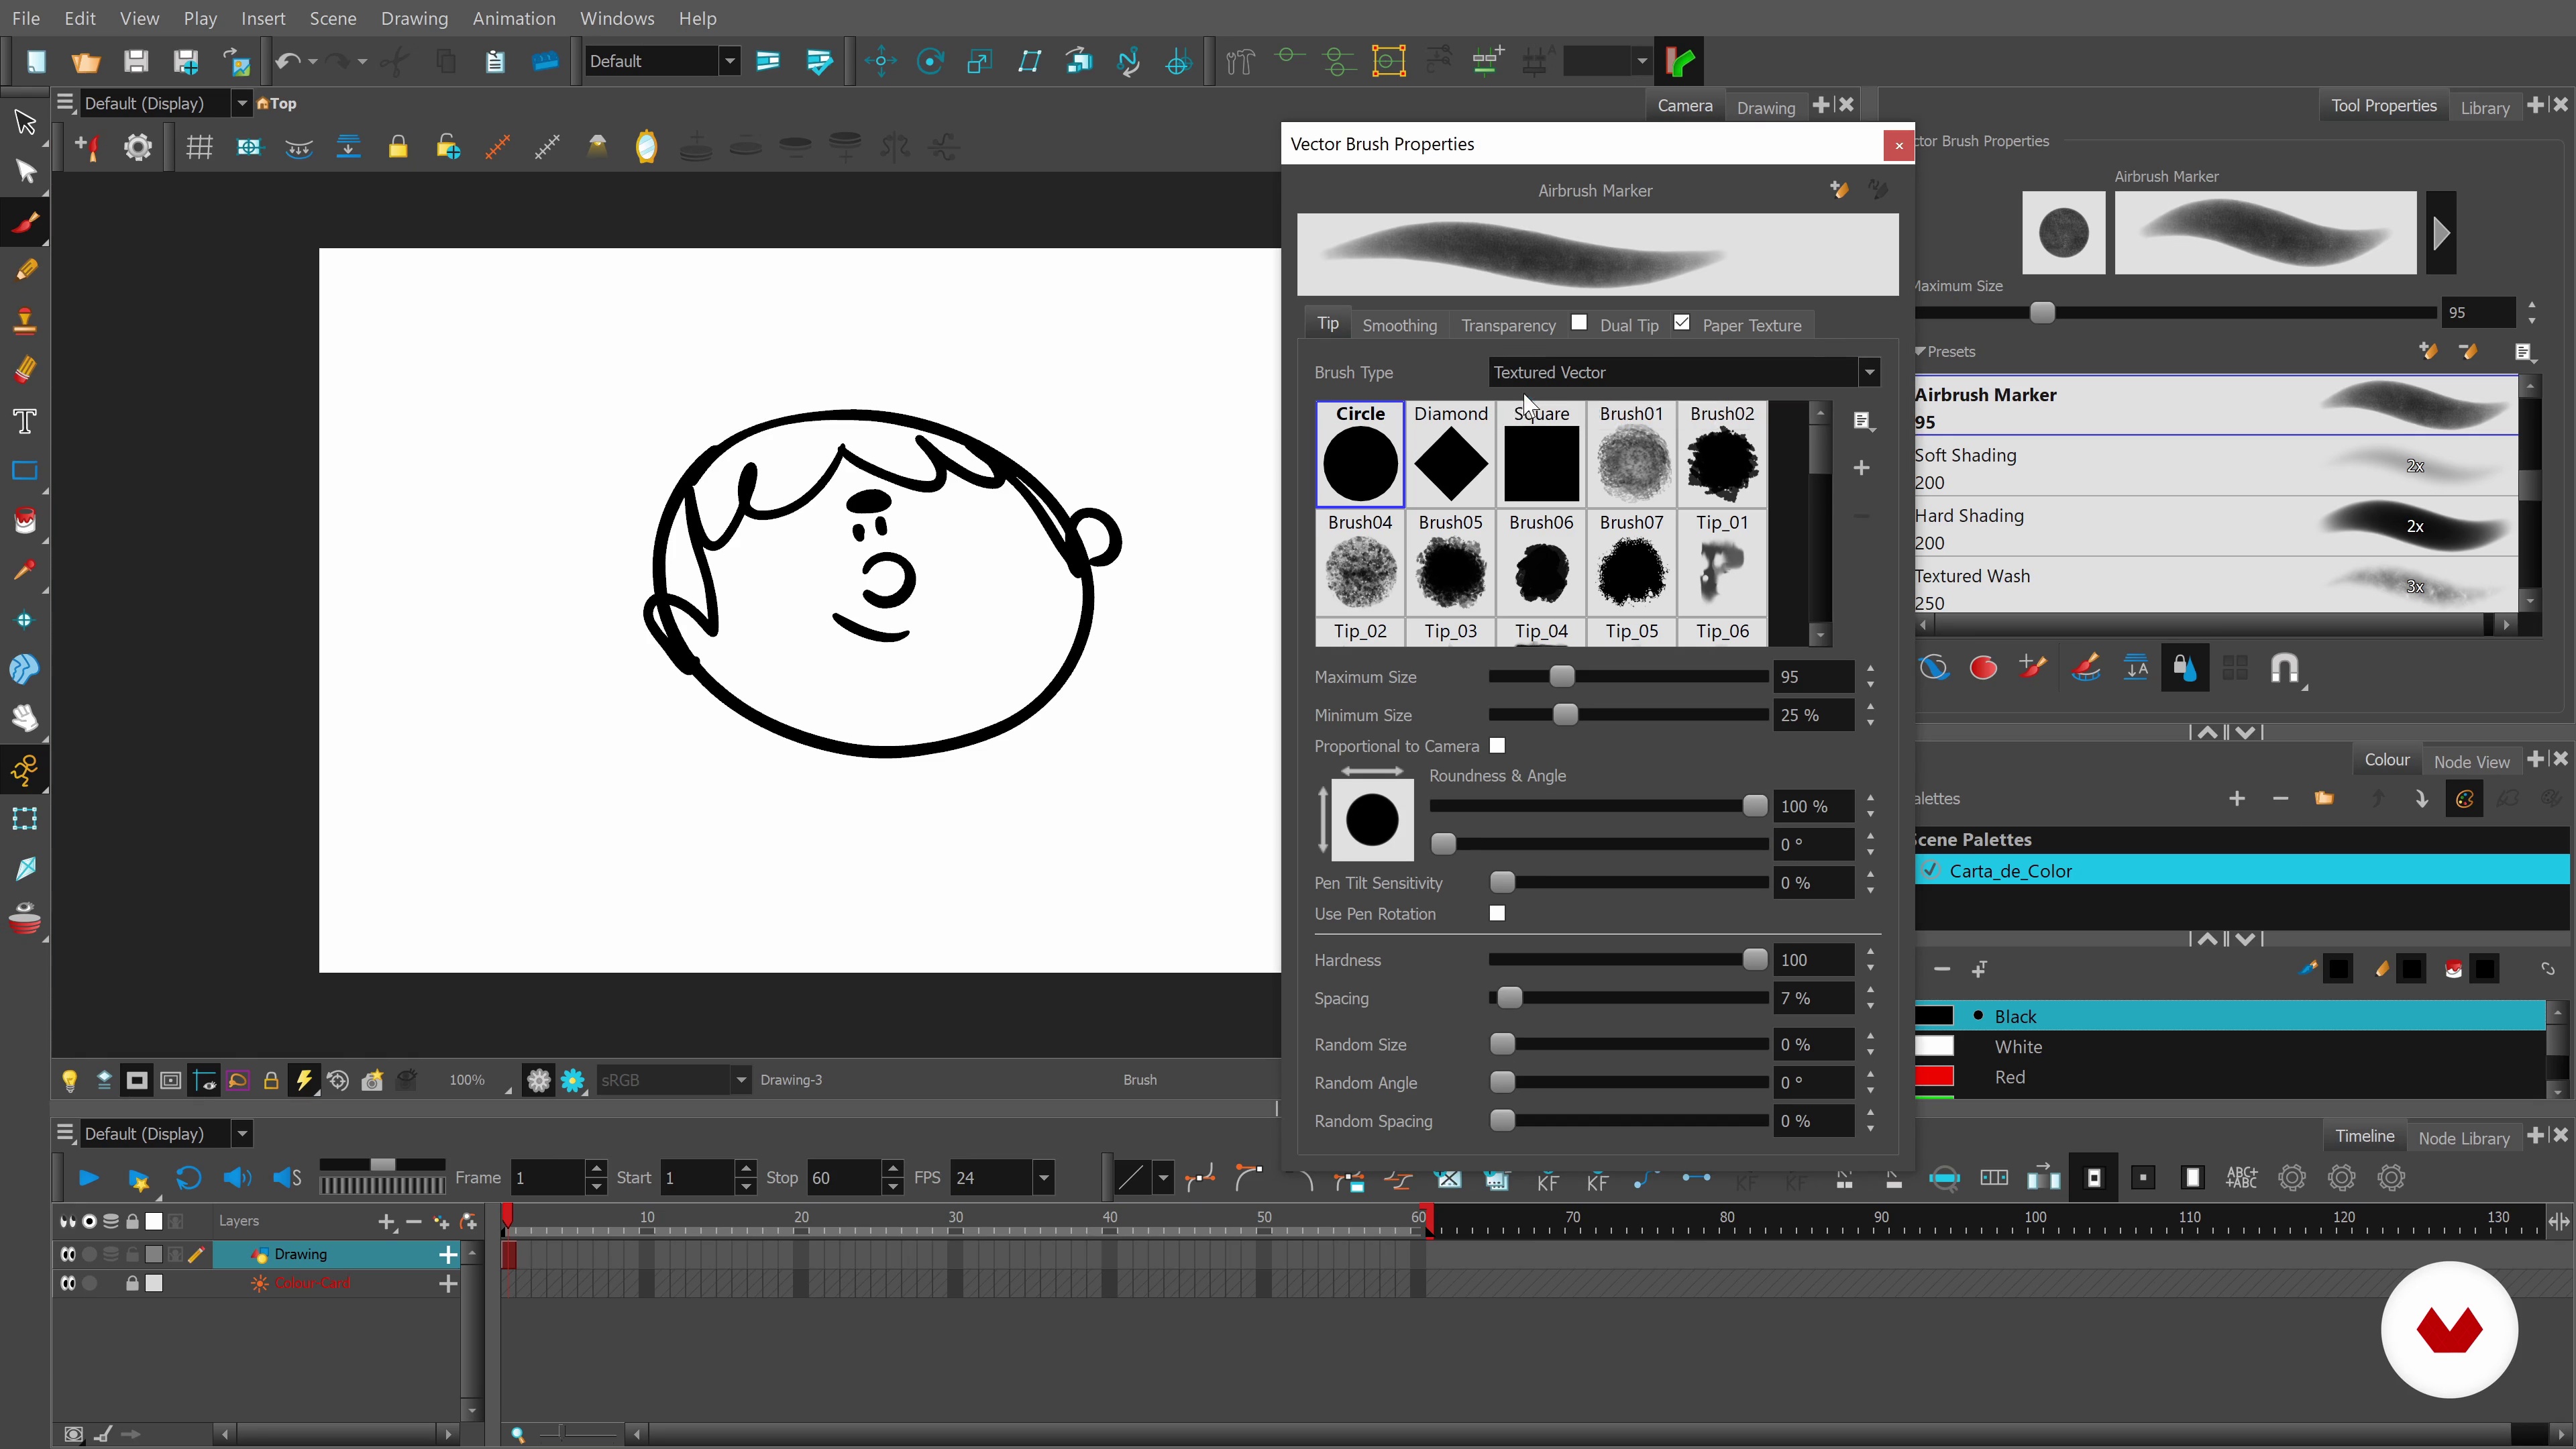This screenshot has height=1449, width=2576.
Task: Click the Show Scene Planning gear icon
Action: coord(137,147)
